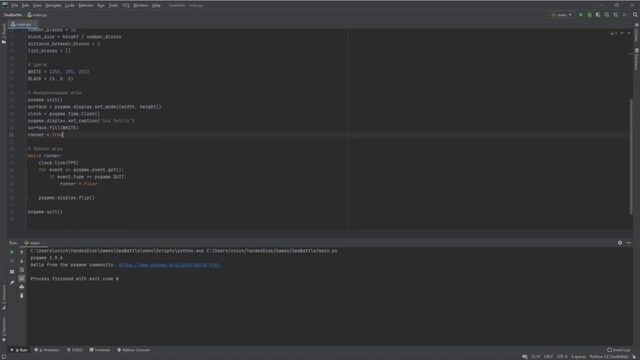Open the Run tool window button
640x360 pixels.
pyautogui.click(x=19, y=350)
